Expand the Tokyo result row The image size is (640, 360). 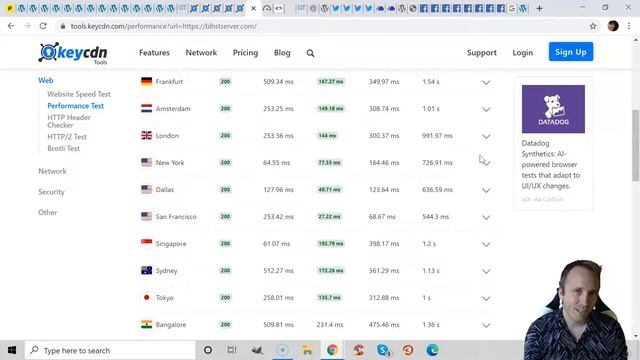[x=486, y=298]
